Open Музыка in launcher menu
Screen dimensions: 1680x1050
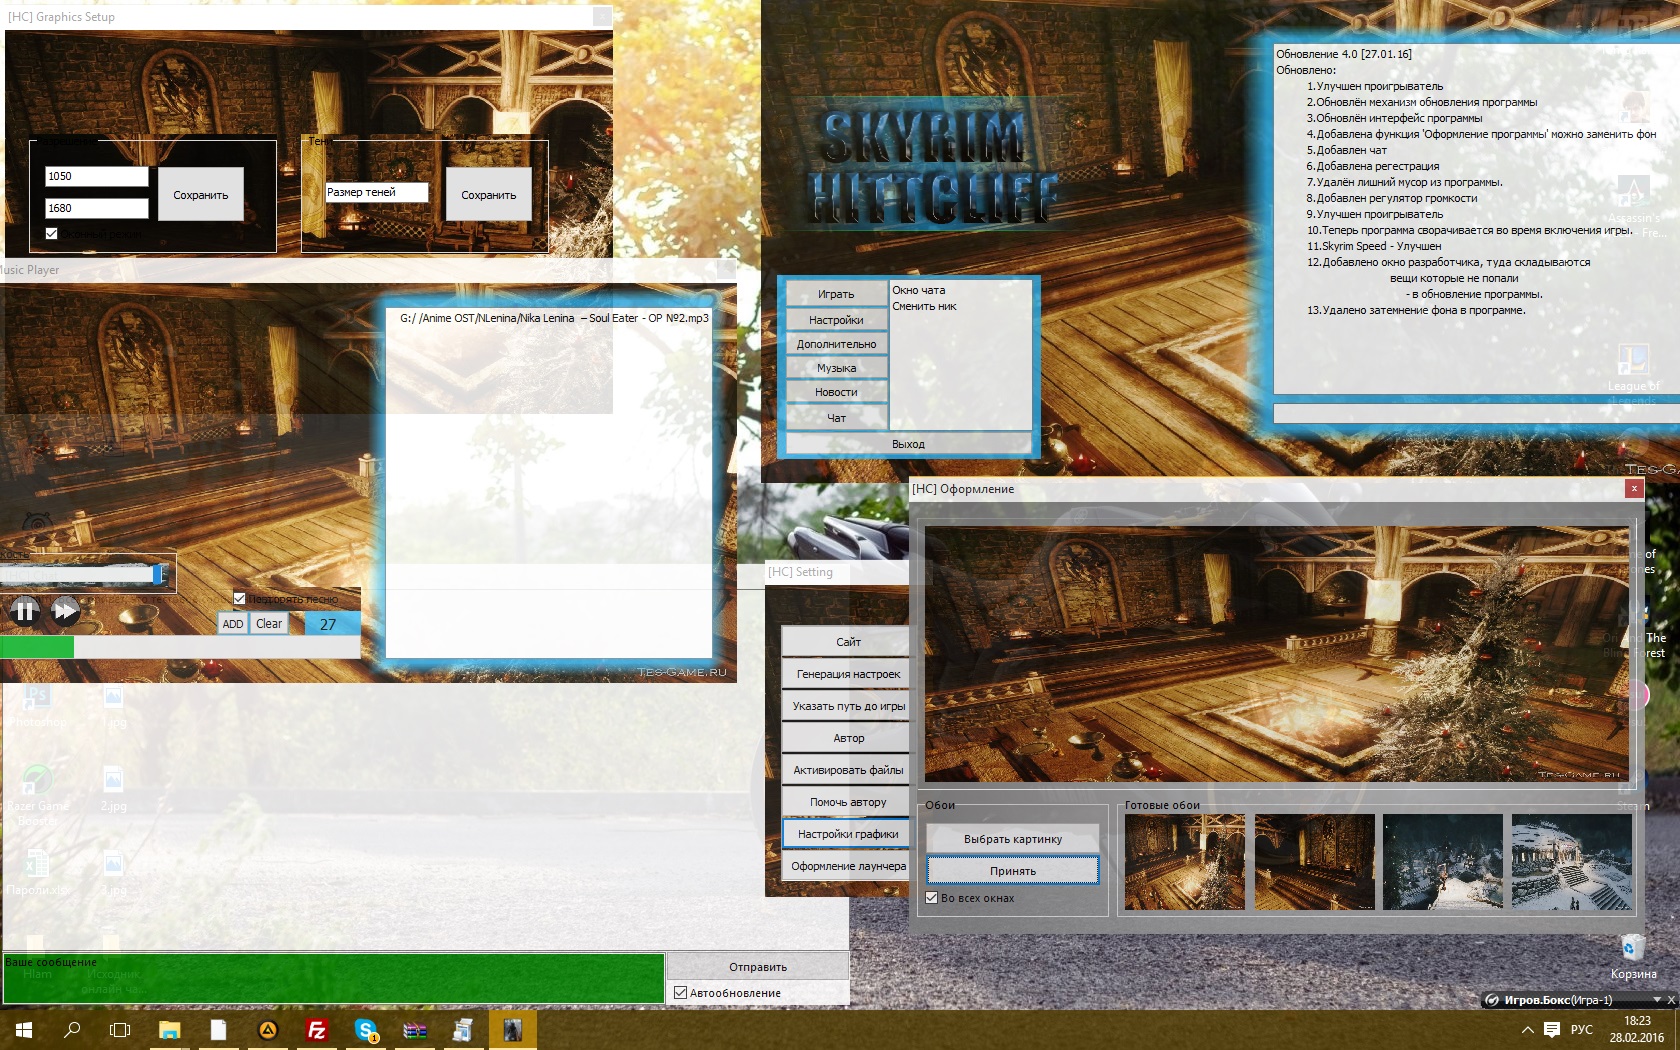coord(837,368)
